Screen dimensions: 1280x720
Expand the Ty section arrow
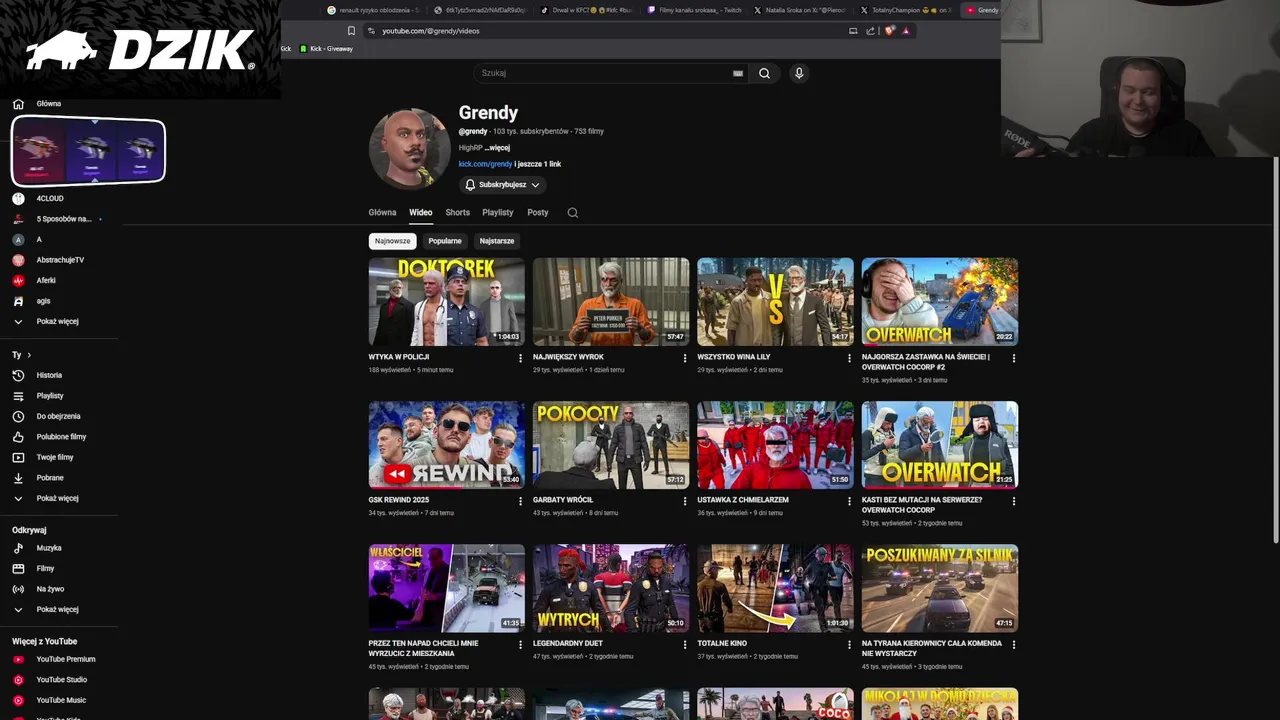(29, 355)
